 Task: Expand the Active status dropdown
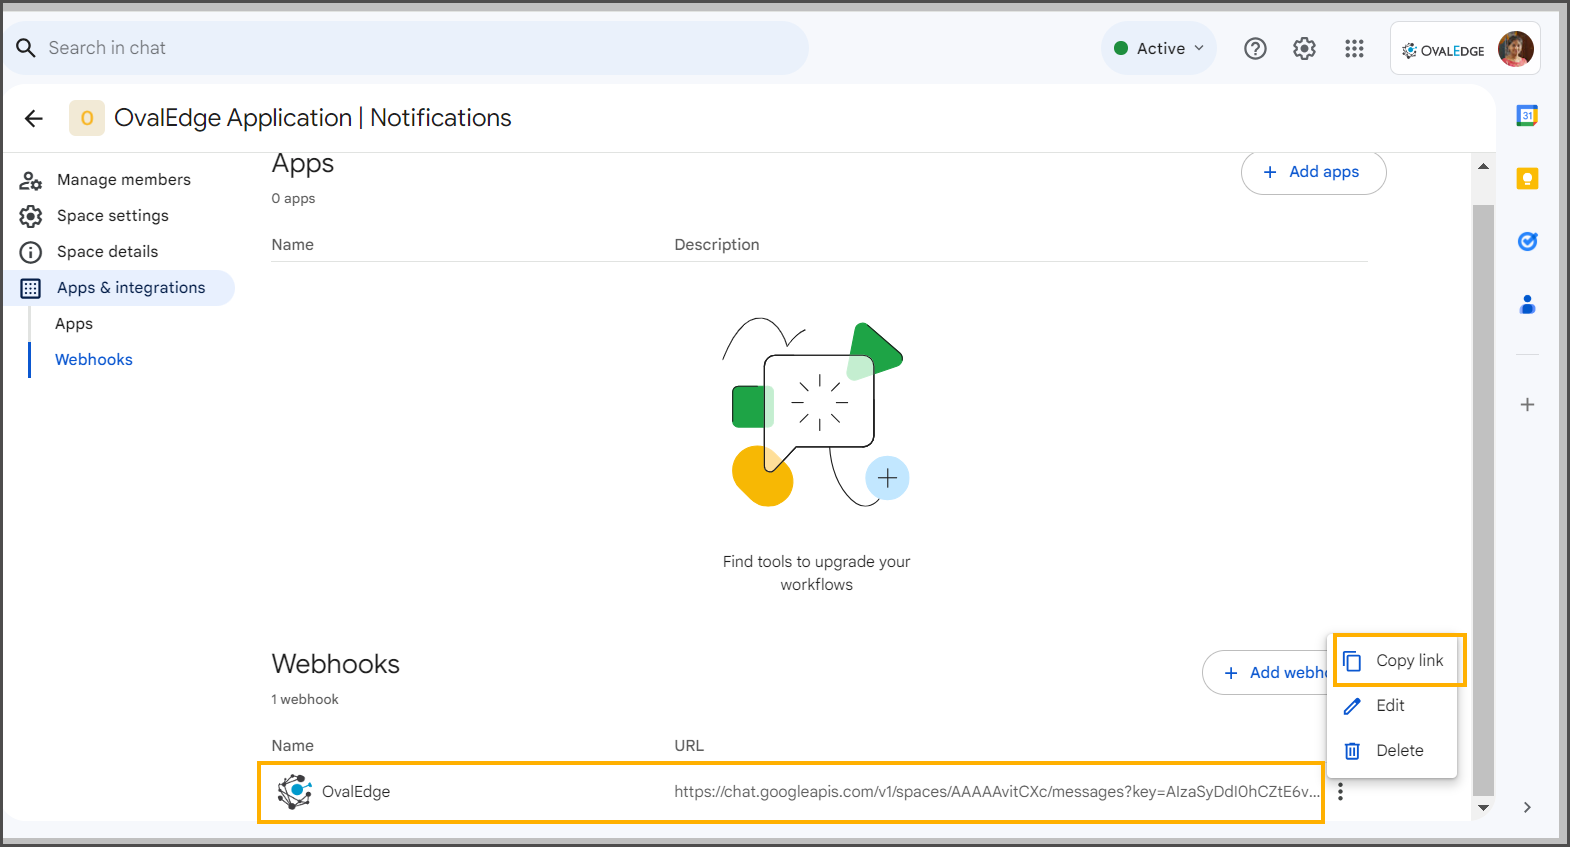(1159, 48)
